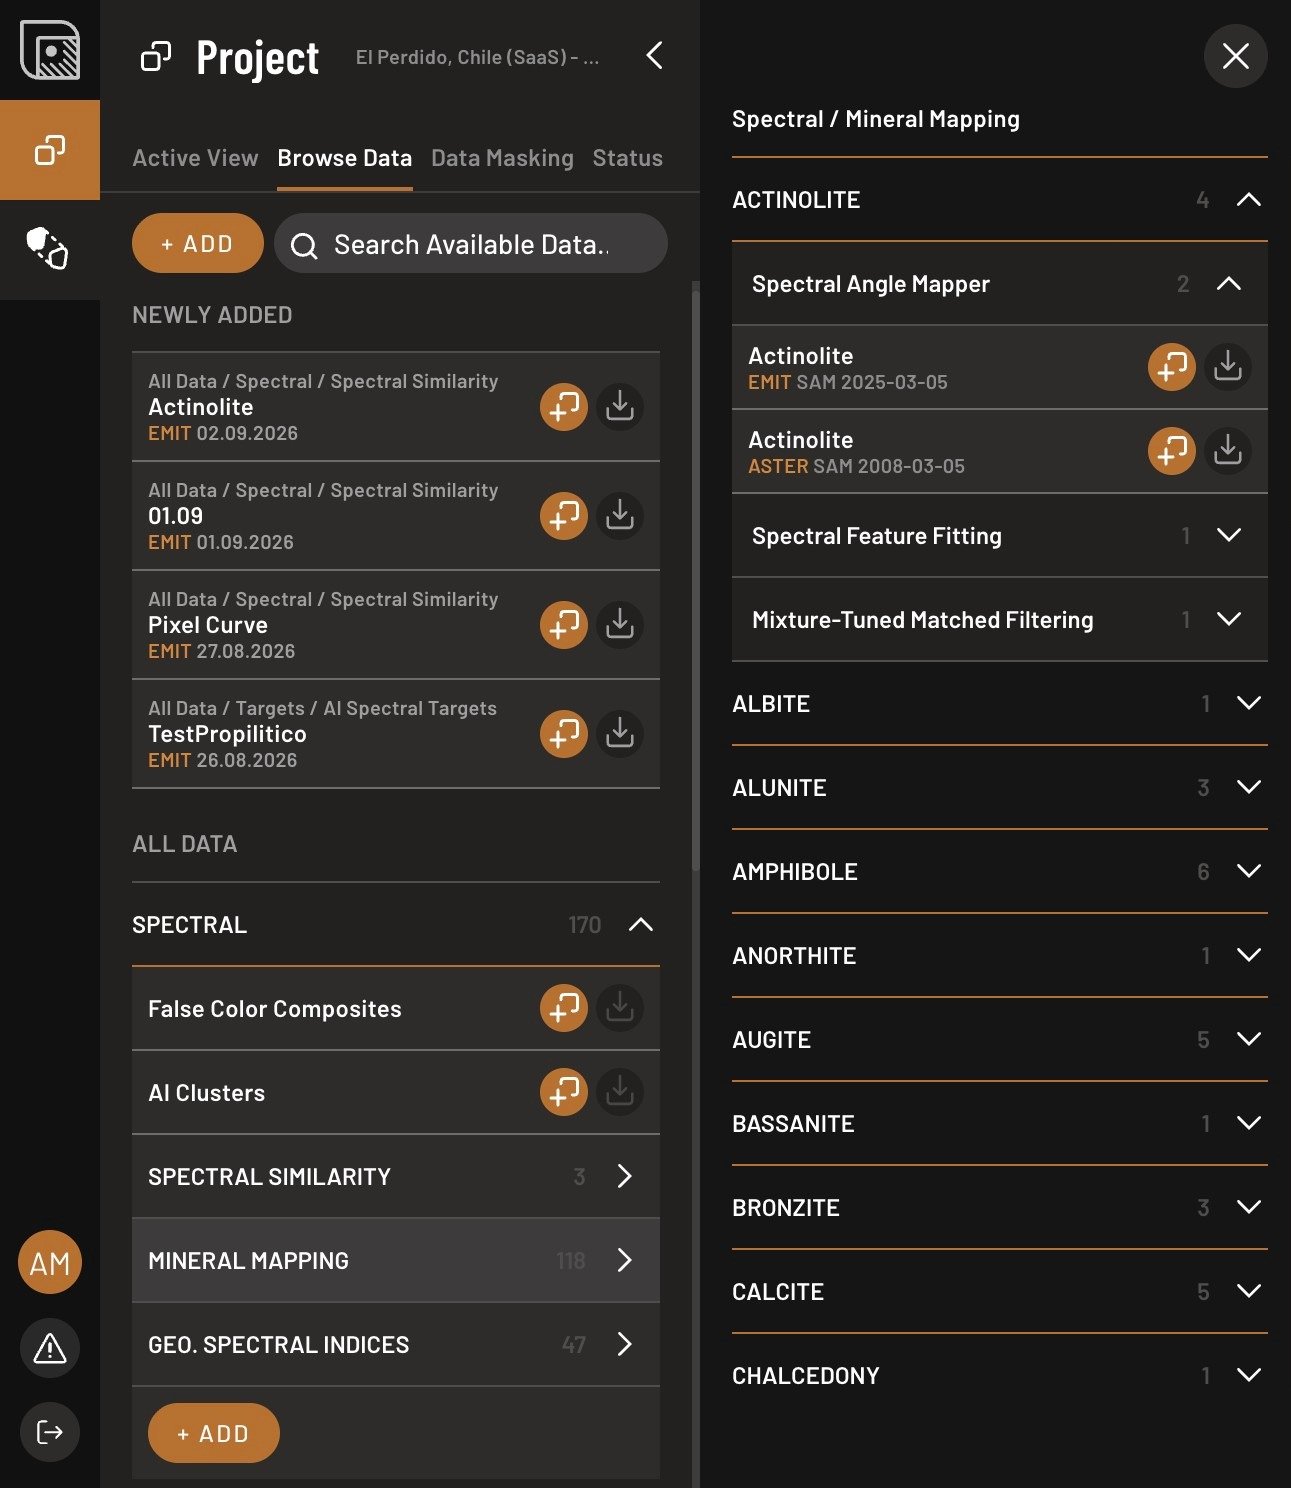1291x1488 pixels.
Task: Focus the Search Available Data field
Action: click(471, 243)
